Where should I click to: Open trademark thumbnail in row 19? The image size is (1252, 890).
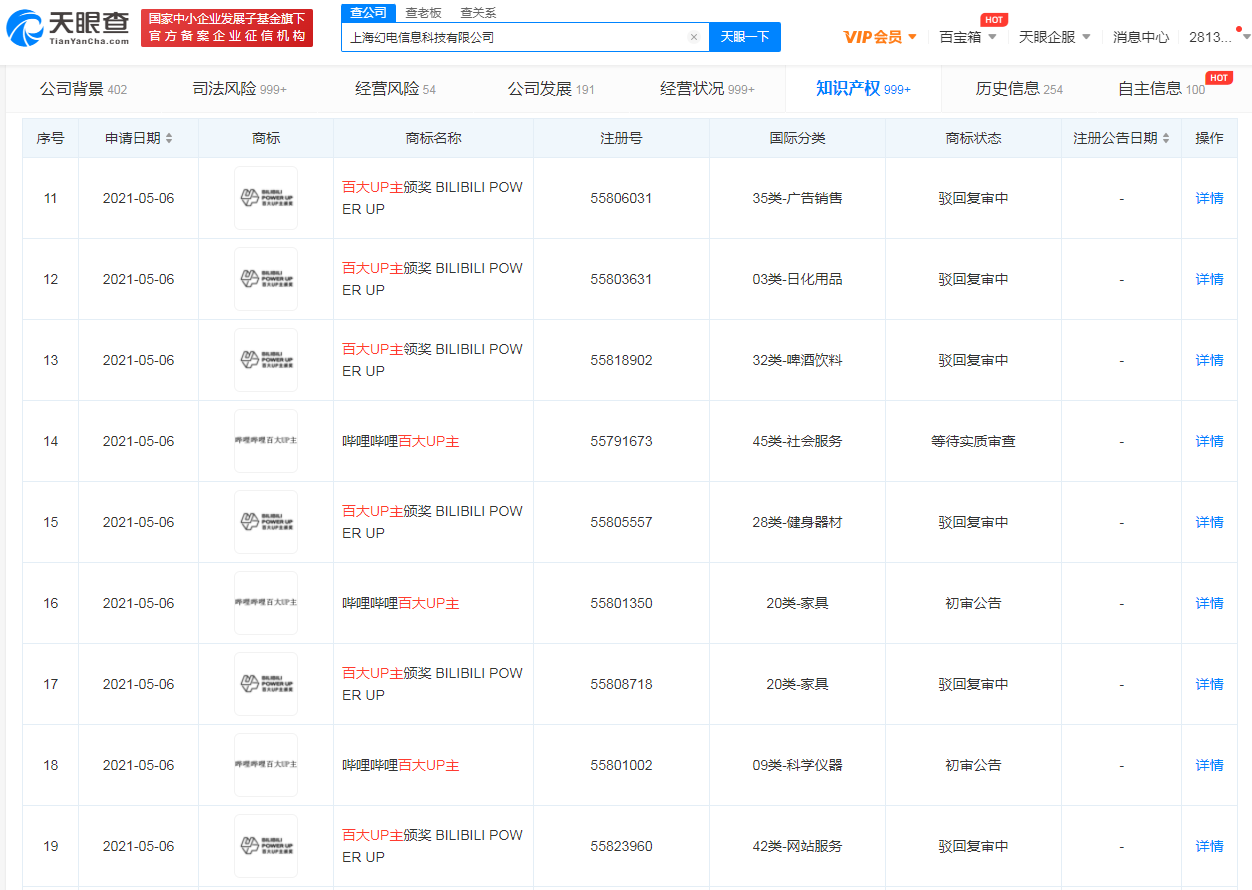point(266,846)
